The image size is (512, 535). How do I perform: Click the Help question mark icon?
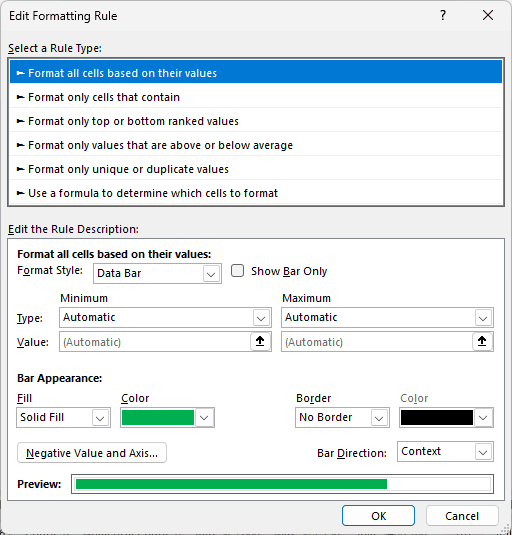[x=442, y=15]
